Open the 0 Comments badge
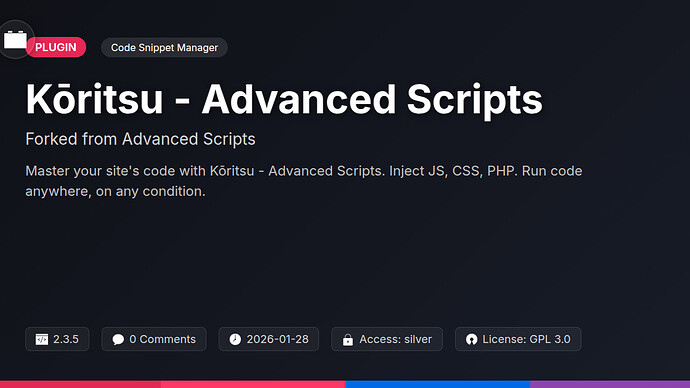Screen dimensions: 690x388 [154, 339]
